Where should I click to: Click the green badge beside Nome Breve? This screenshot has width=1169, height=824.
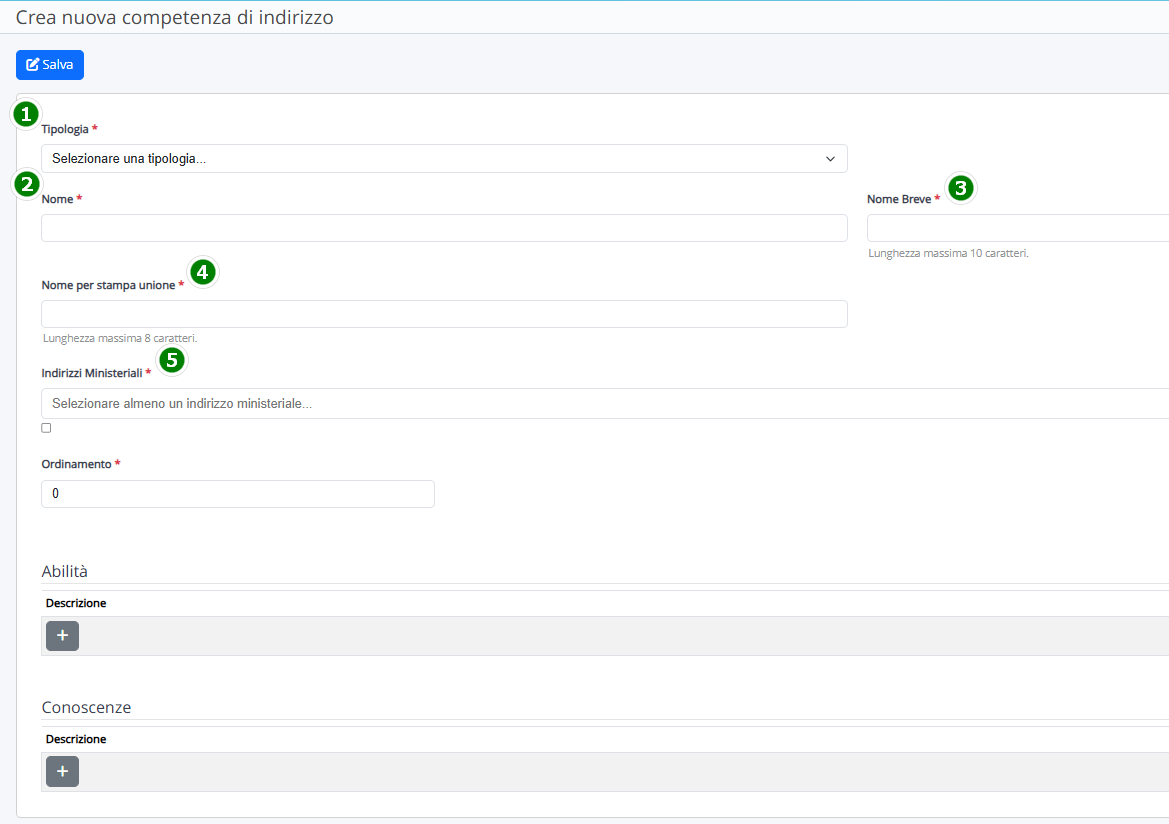coord(960,187)
